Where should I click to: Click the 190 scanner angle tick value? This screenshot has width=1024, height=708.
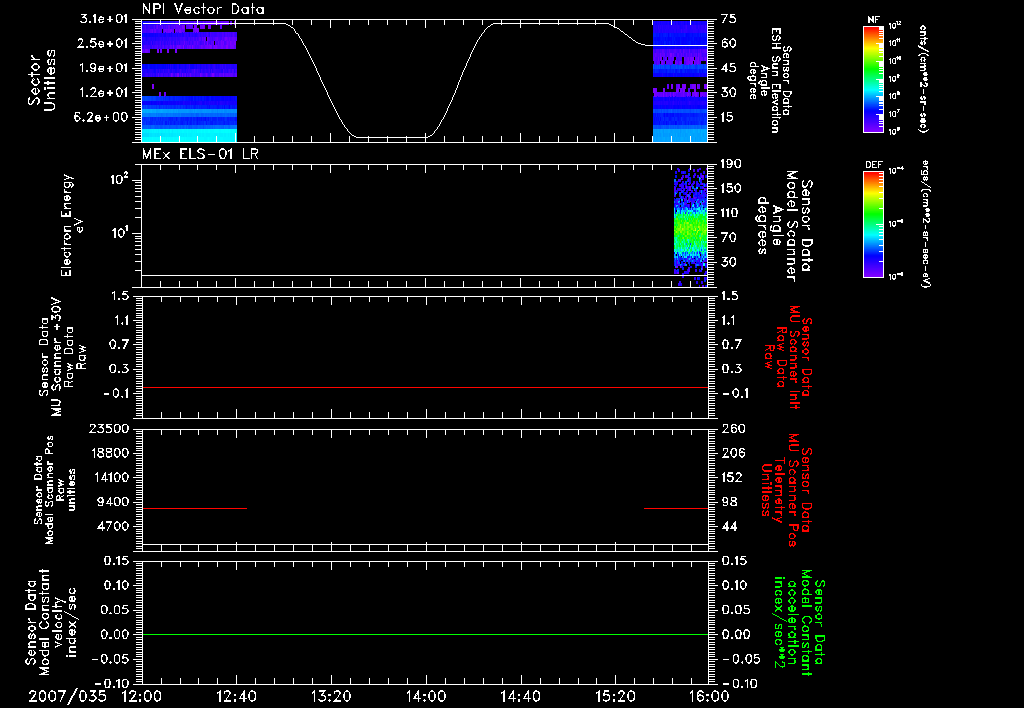point(731,164)
